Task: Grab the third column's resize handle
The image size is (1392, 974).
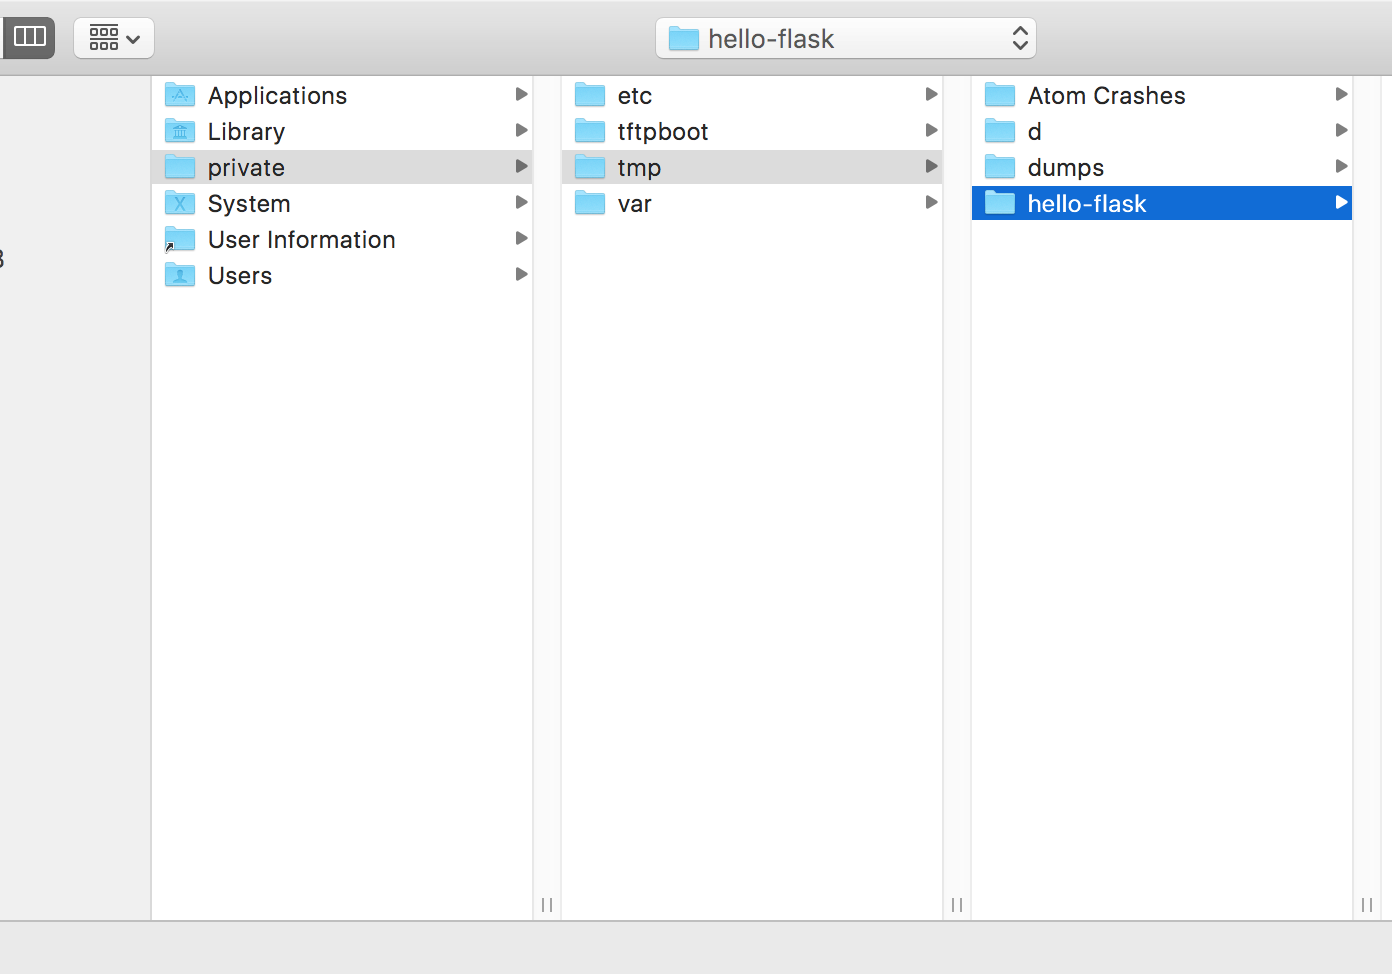Action: tap(1367, 904)
